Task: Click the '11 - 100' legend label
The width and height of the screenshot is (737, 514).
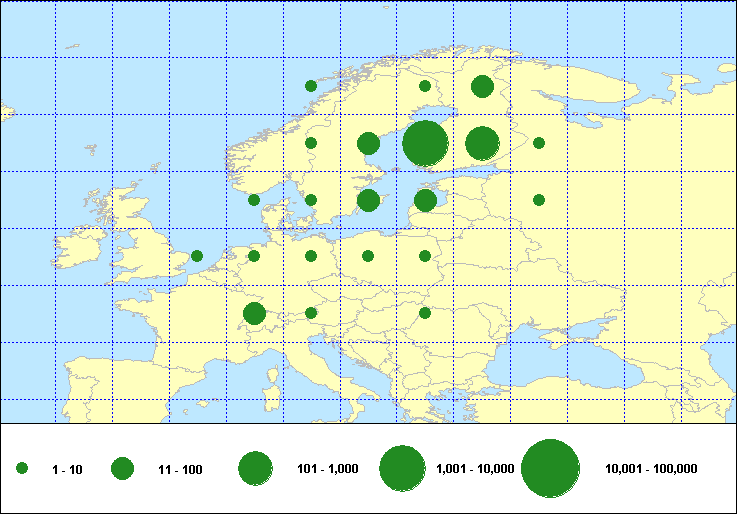Action: pyautogui.click(x=180, y=469)
